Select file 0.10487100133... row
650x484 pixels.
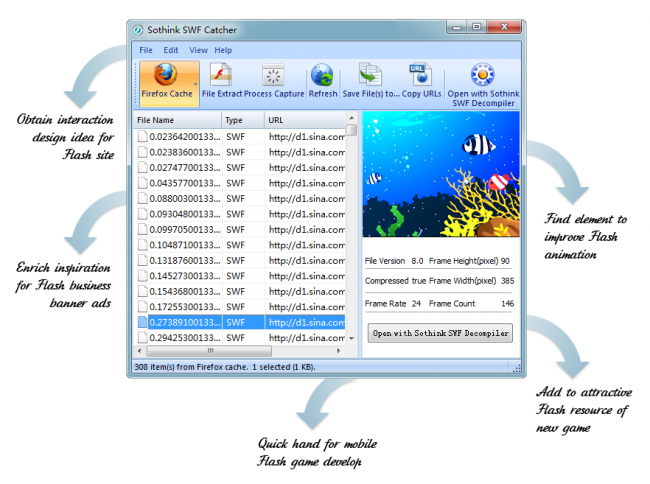point(240,245)
